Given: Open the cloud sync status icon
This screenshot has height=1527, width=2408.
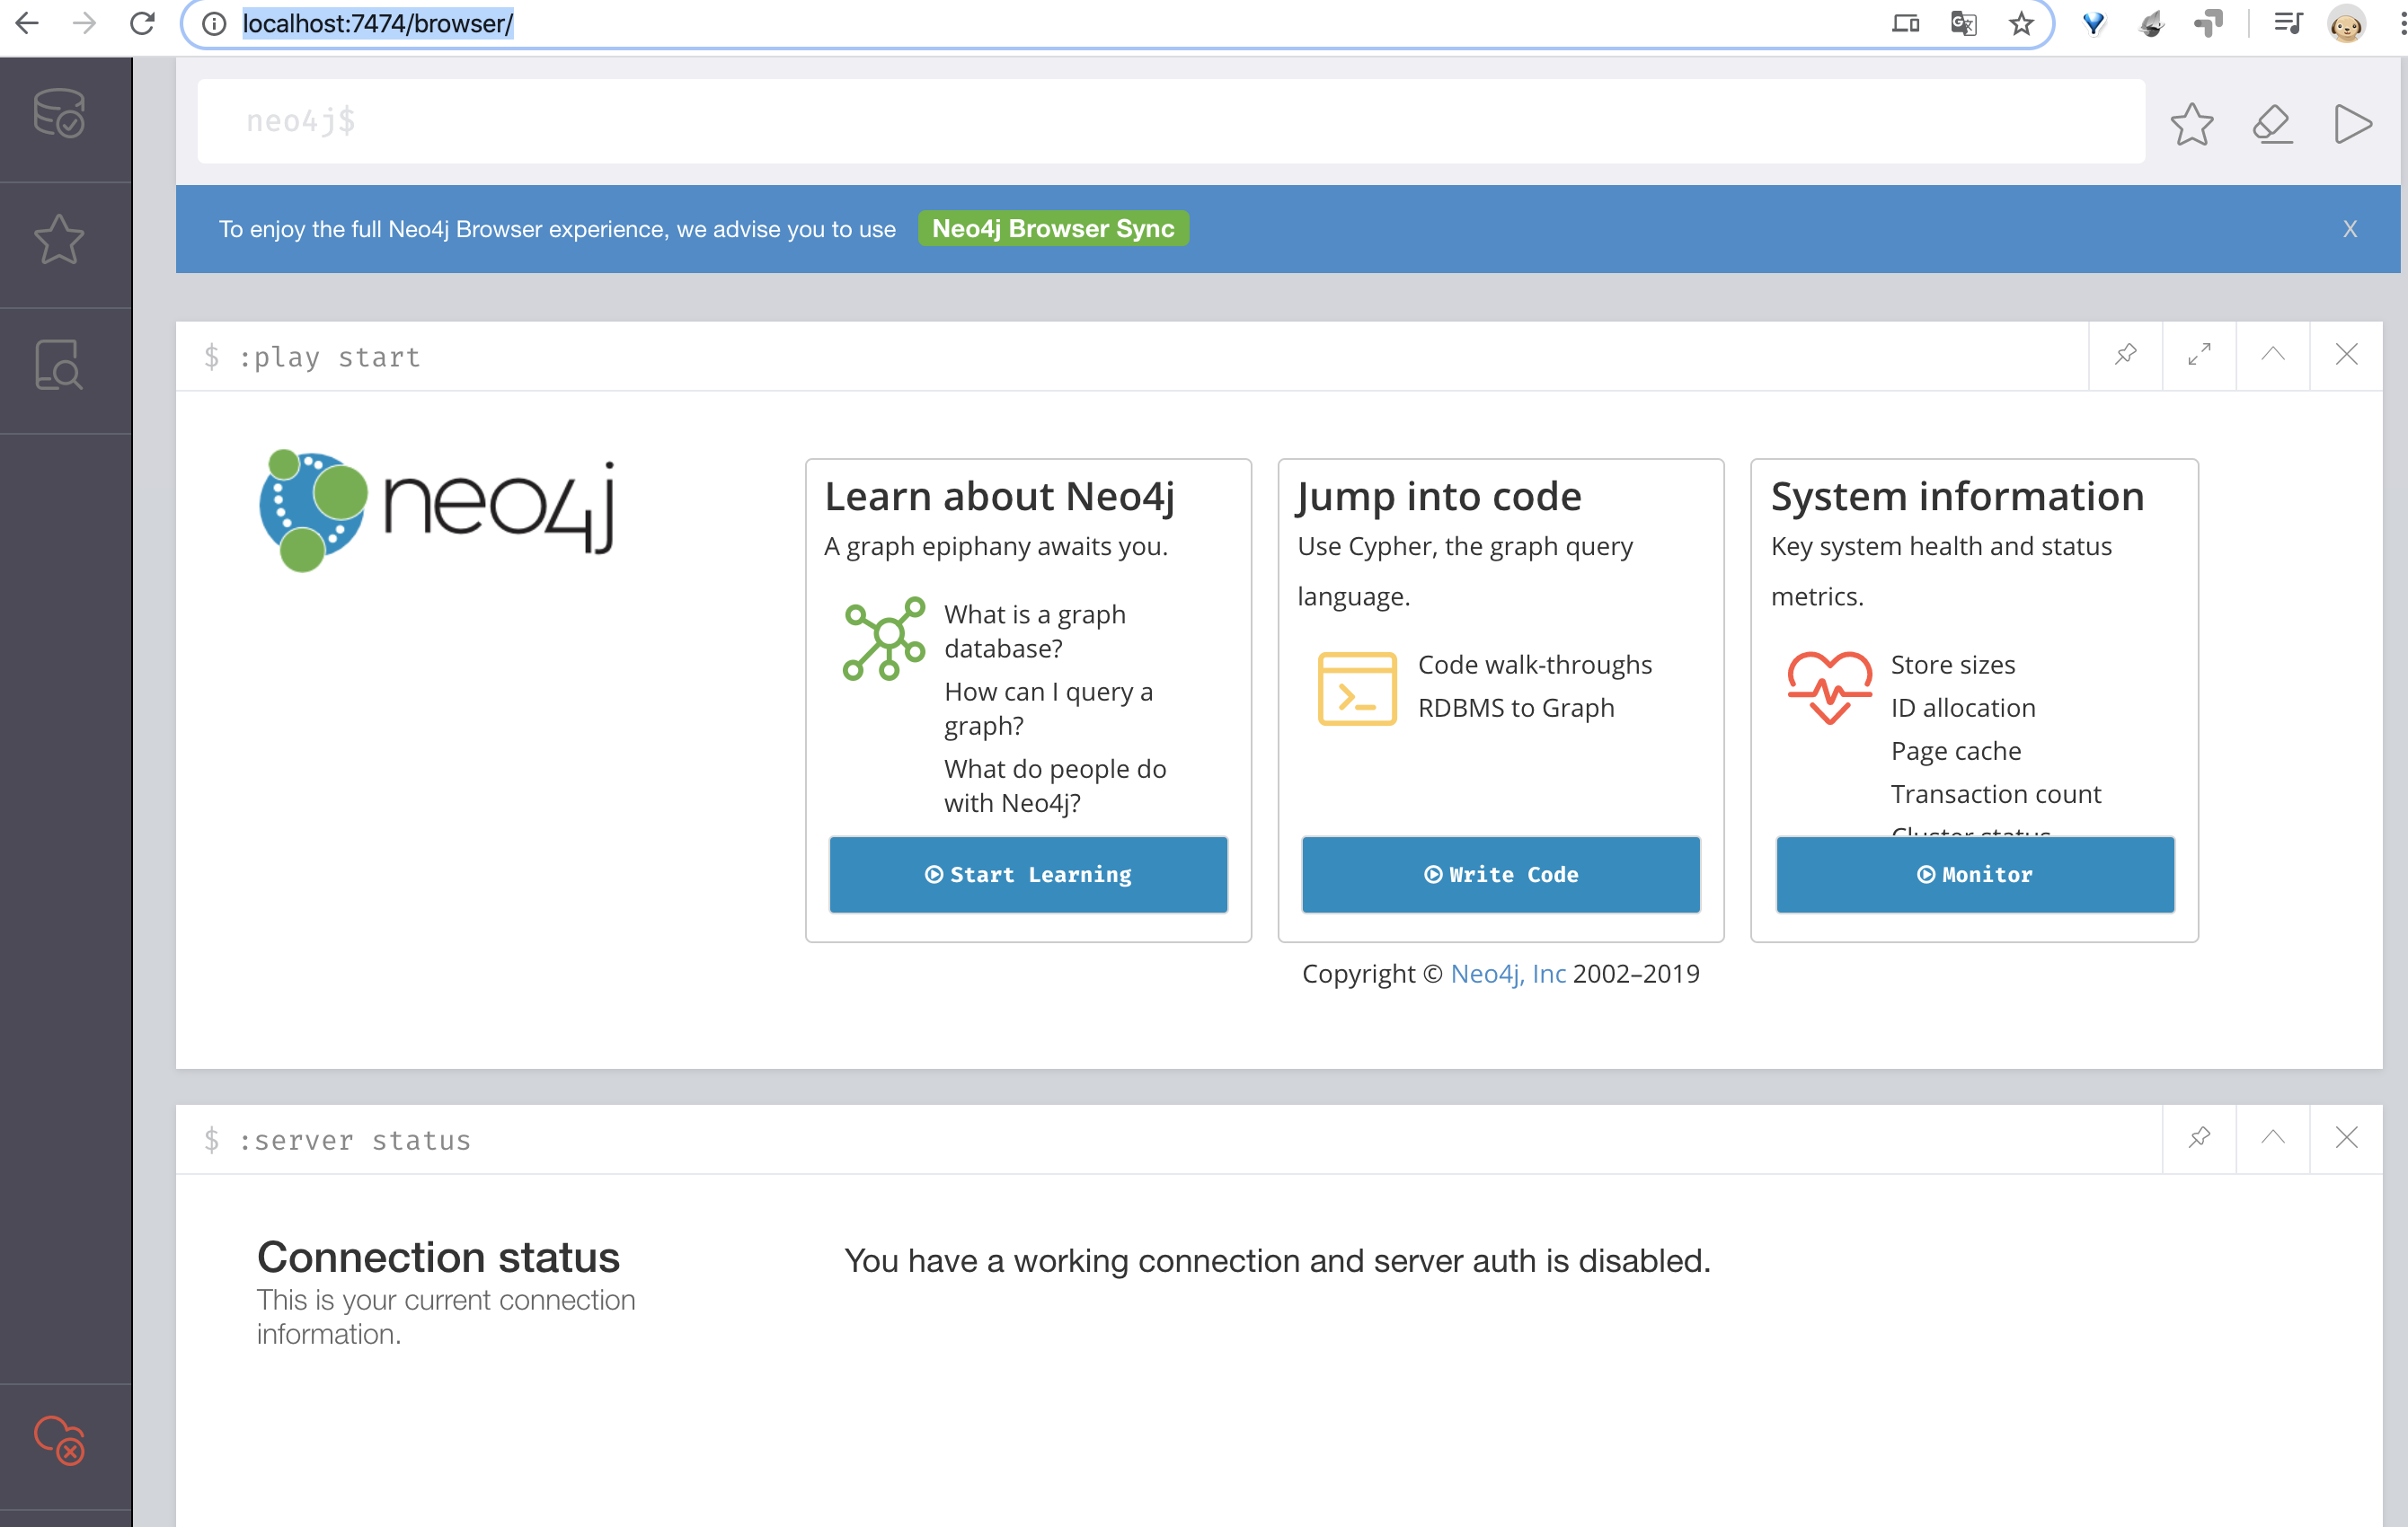Looking at the screenshot, I should [59, 1441].
